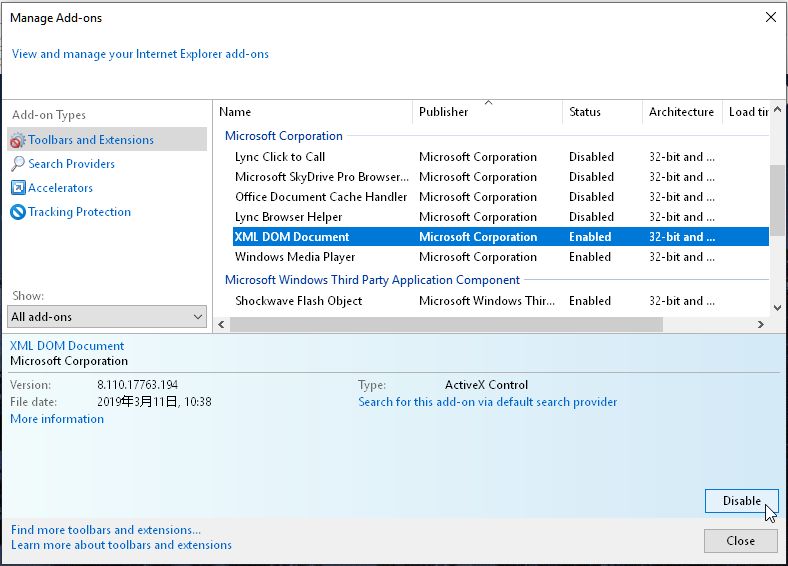This screenshot has height=566, width=788.
Task: Click the Tracking Protection blocked icon
Action: tap(18, 212)
